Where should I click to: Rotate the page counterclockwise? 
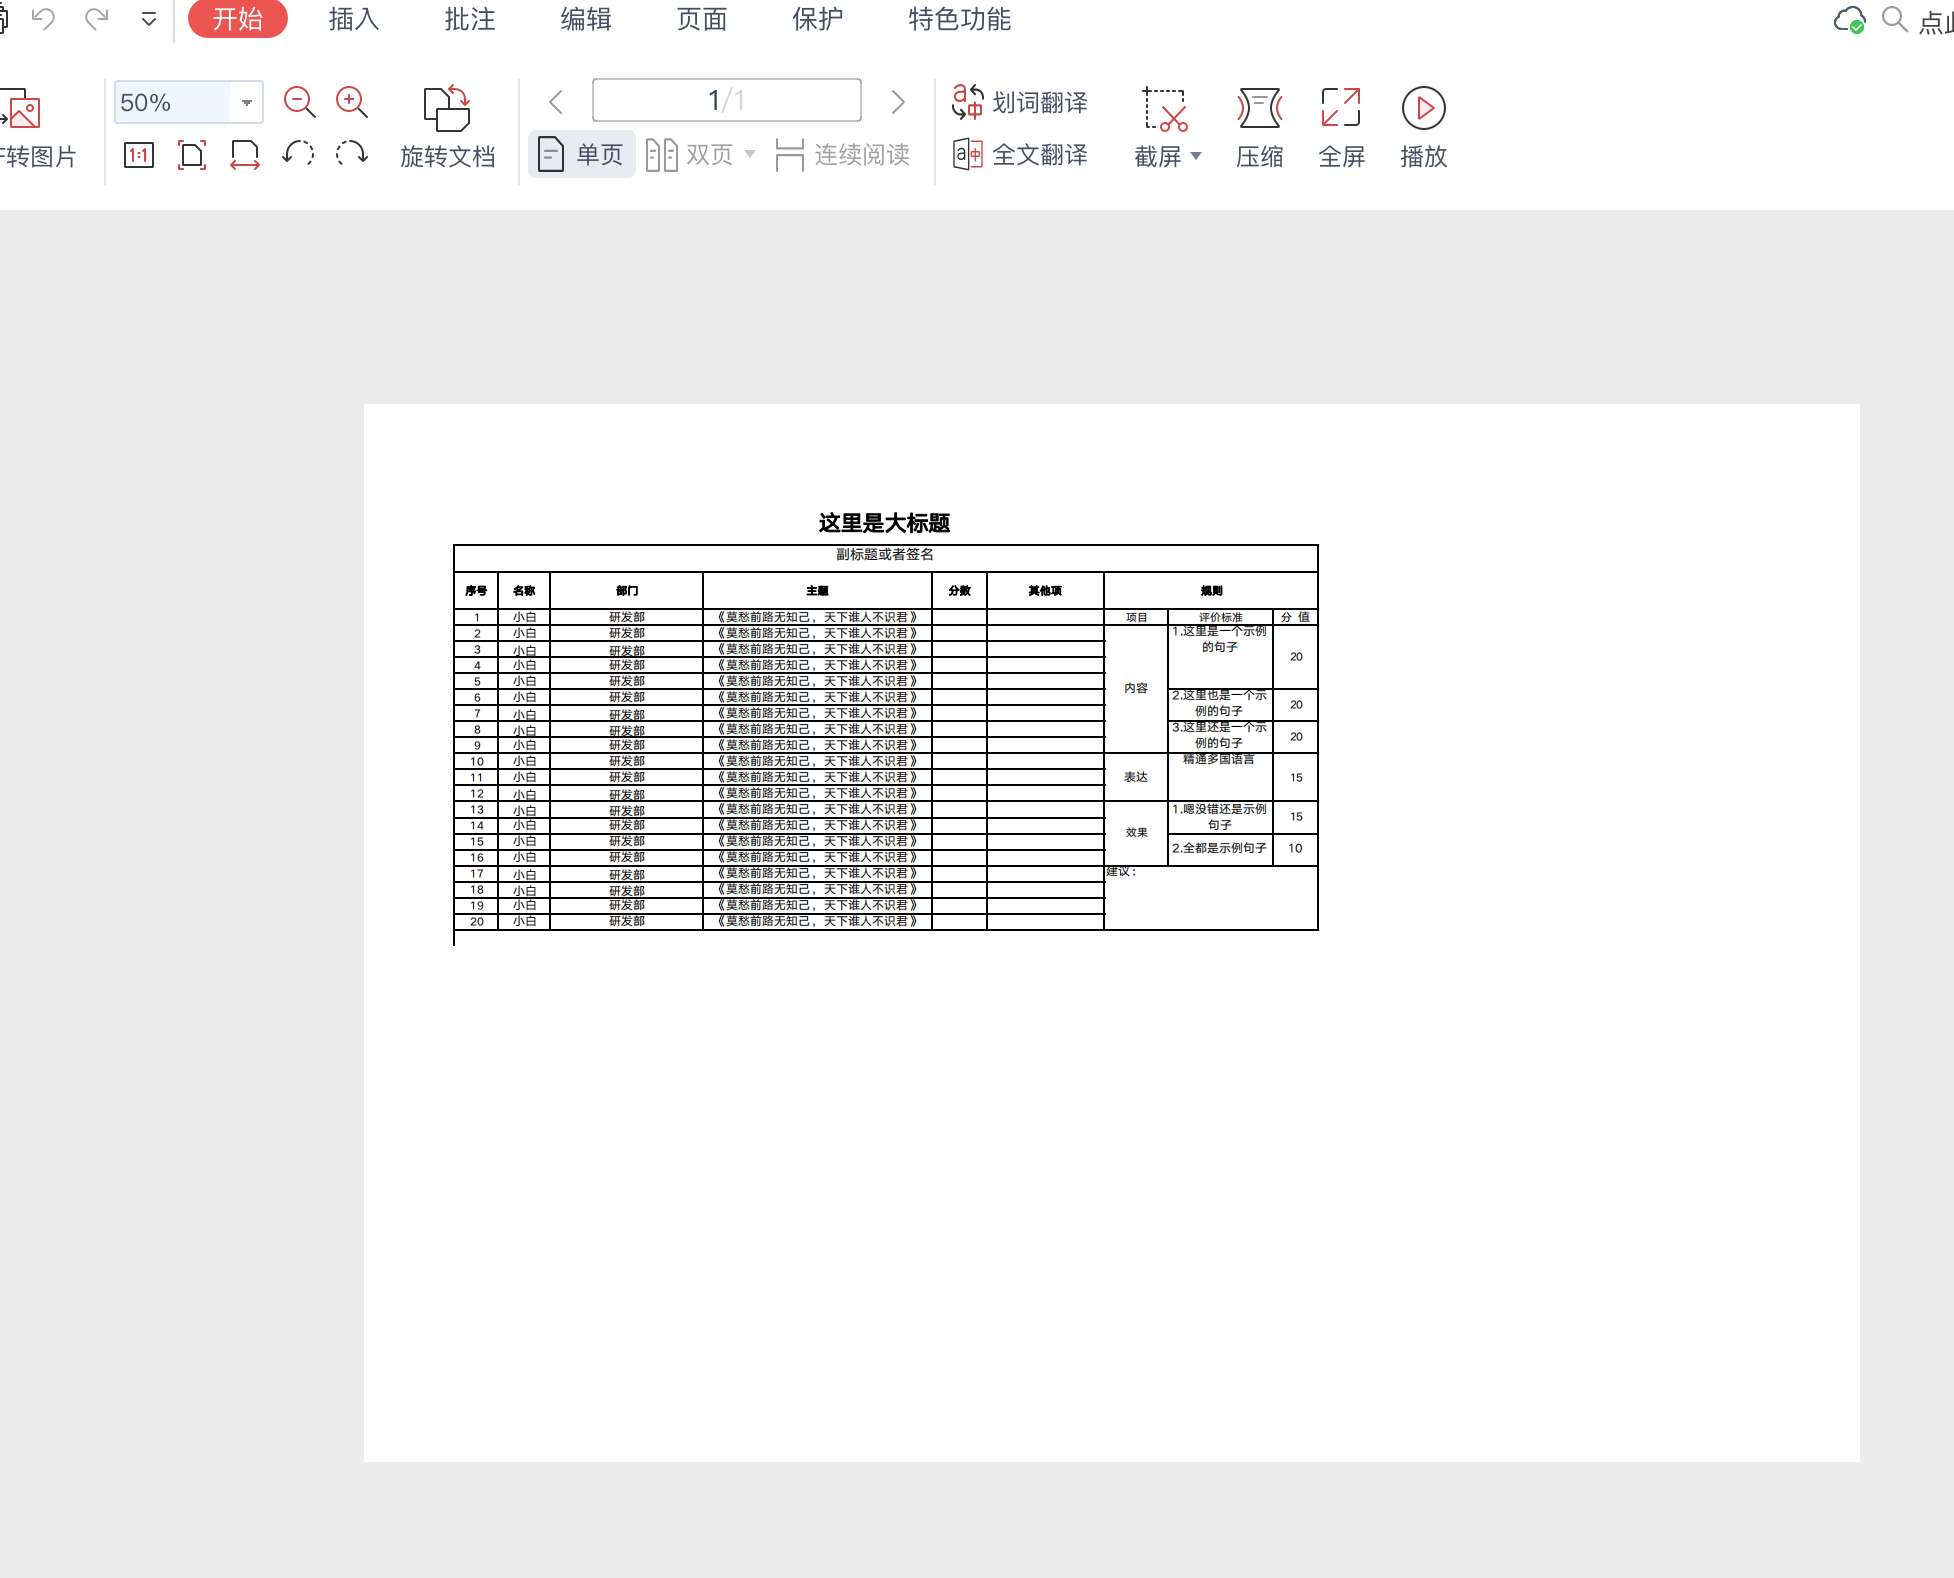298,154
